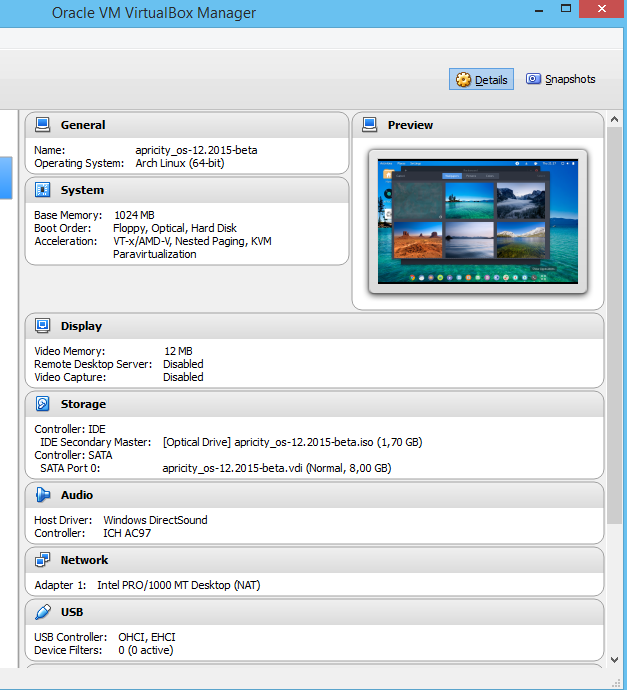627x690 pixels.
Task: Click the 12 MB video memory value
Action: (178, 351)
